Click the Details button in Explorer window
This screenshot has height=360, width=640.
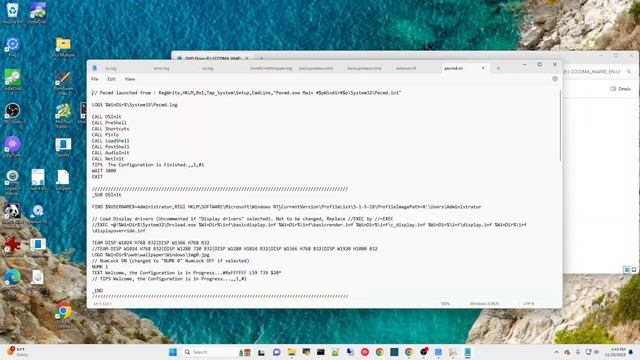tap(620, 89)
